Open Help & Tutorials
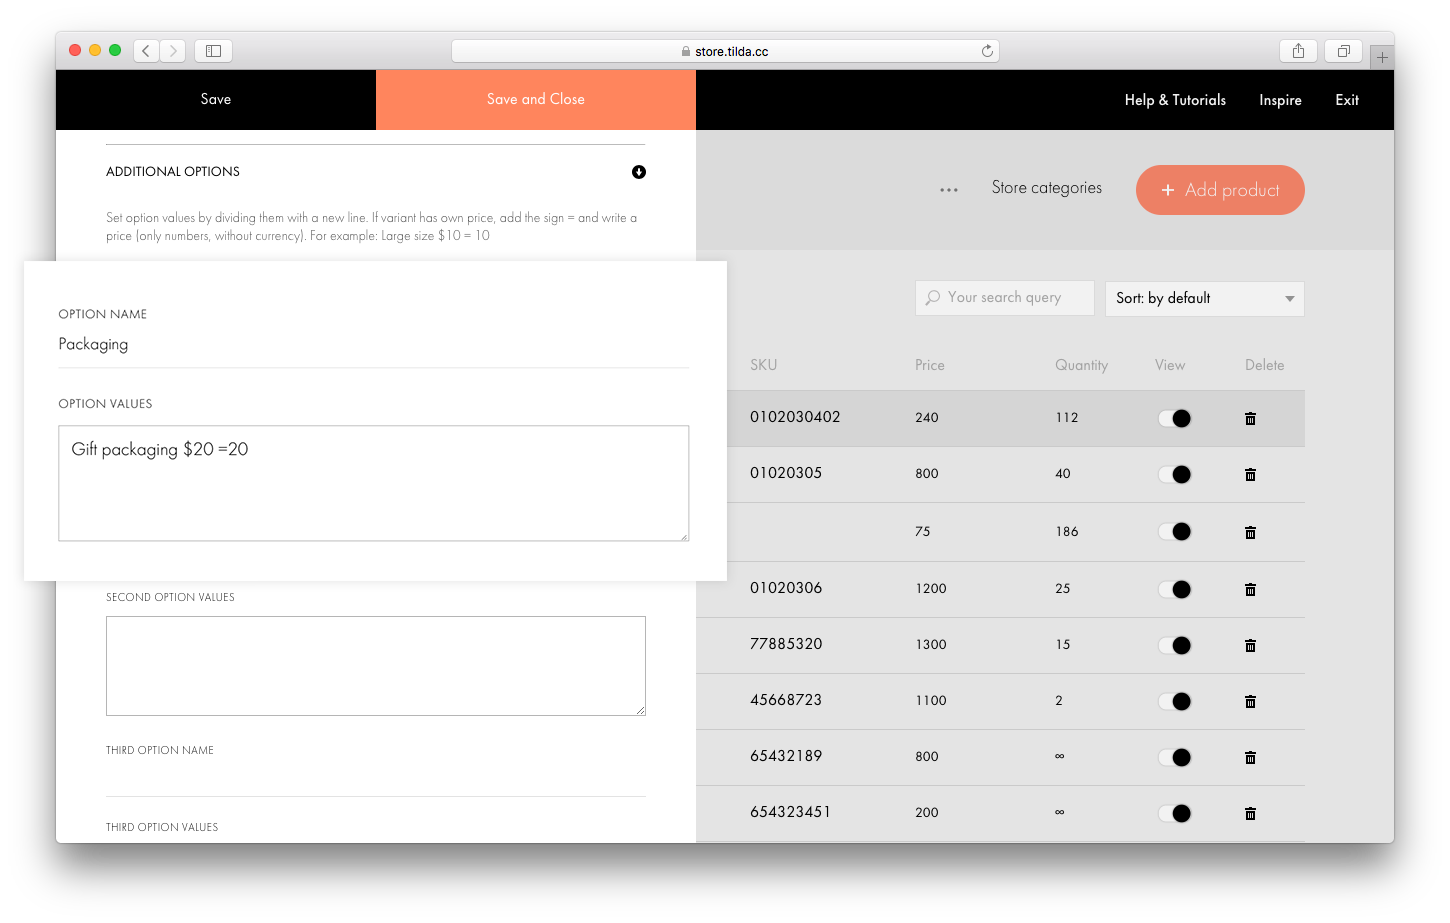The height and width of the screenshot is (923, 1450). pyautogui.click(x=1175, y=100)
